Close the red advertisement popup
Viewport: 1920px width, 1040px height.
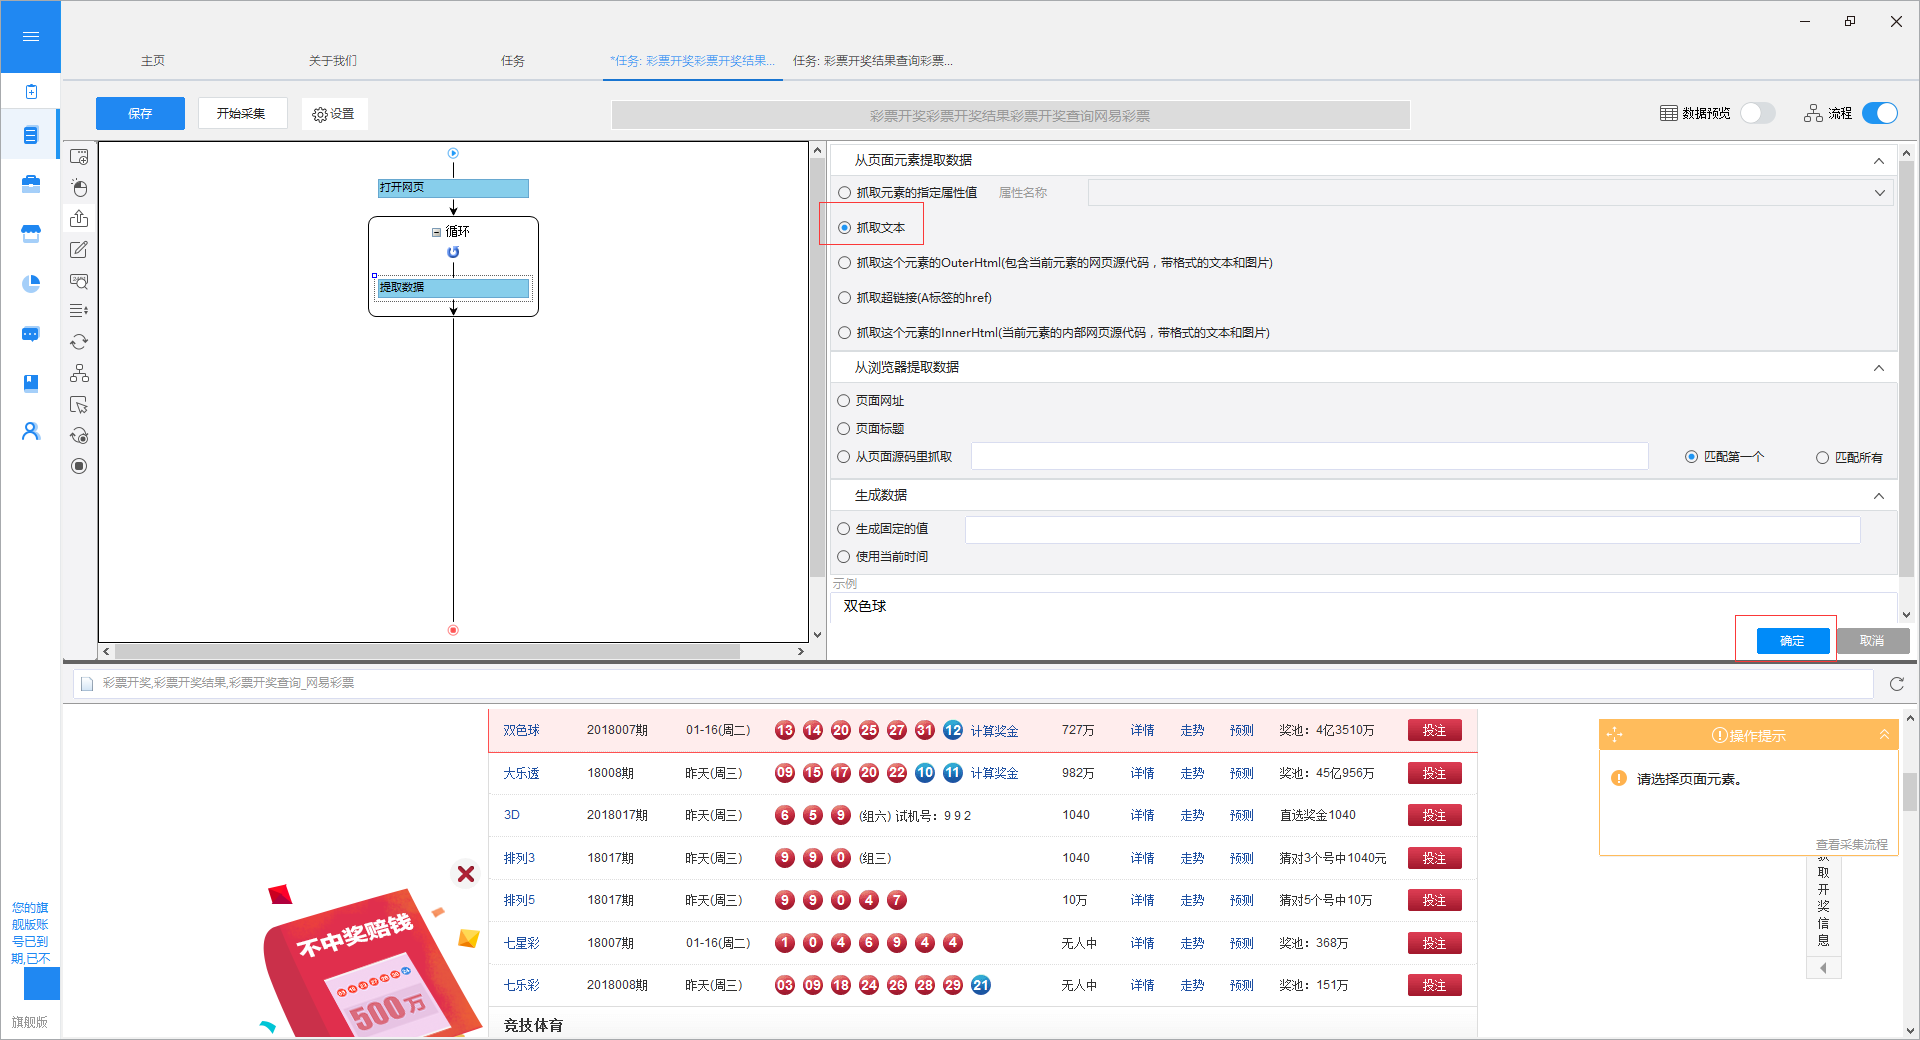(x=466, y=874)
